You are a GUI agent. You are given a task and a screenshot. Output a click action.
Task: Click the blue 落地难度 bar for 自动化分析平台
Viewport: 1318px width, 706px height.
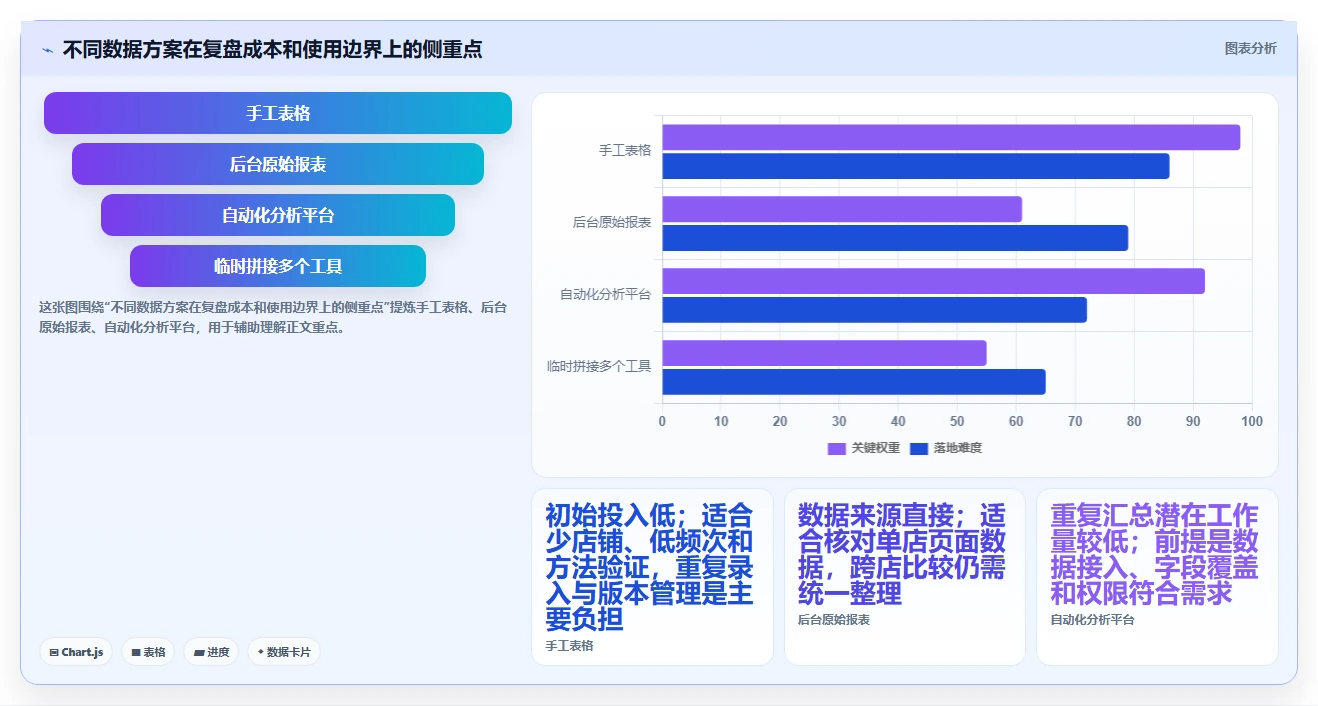click(x=874, y=310)
